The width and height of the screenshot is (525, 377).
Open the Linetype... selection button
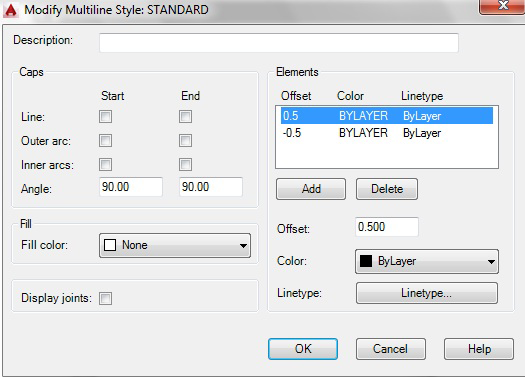click(427, 293)
